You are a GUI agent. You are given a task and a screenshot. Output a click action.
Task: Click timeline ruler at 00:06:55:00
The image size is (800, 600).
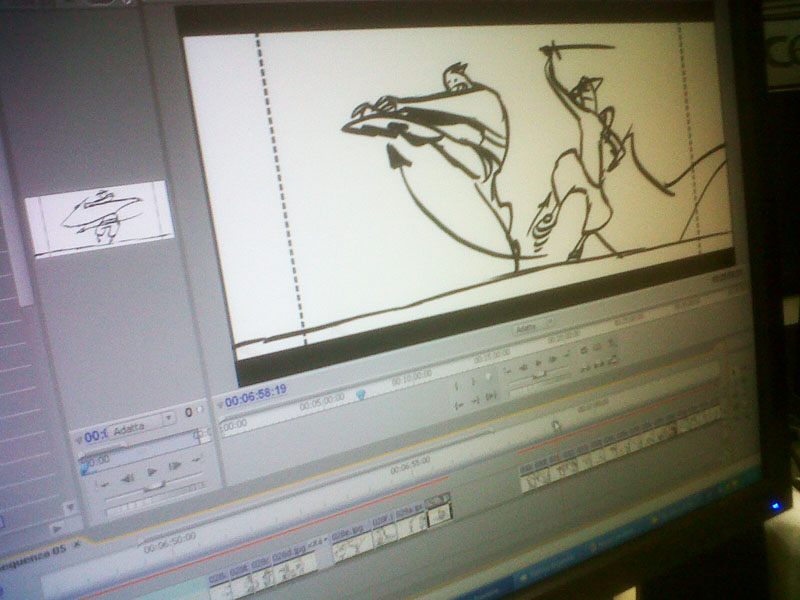[x=410, y=464]
